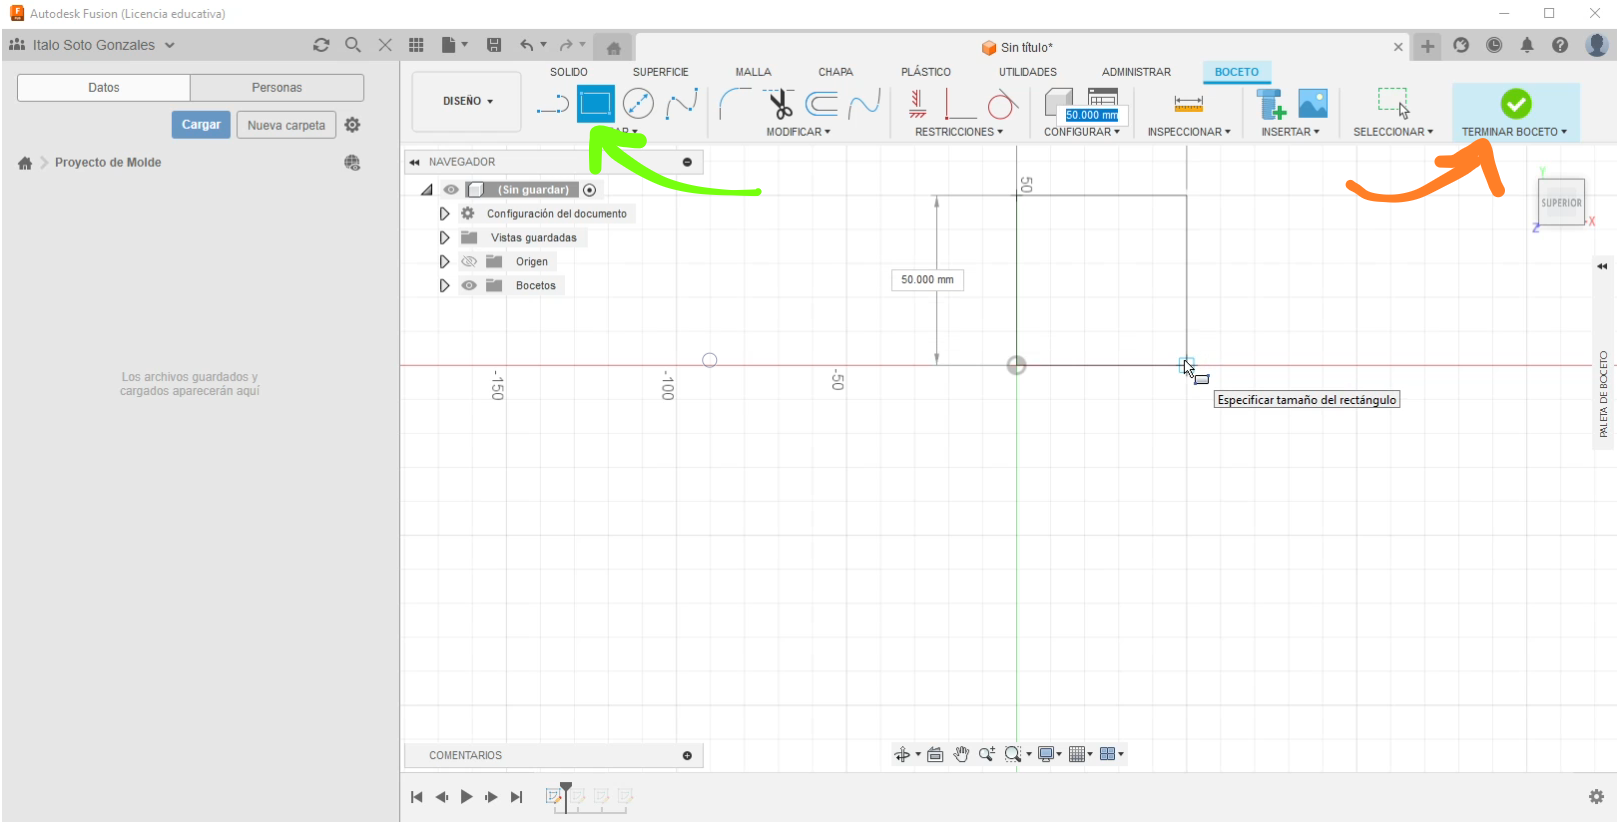
Task: Toggle visibility of the unsaved document
Action: point(451,190)
